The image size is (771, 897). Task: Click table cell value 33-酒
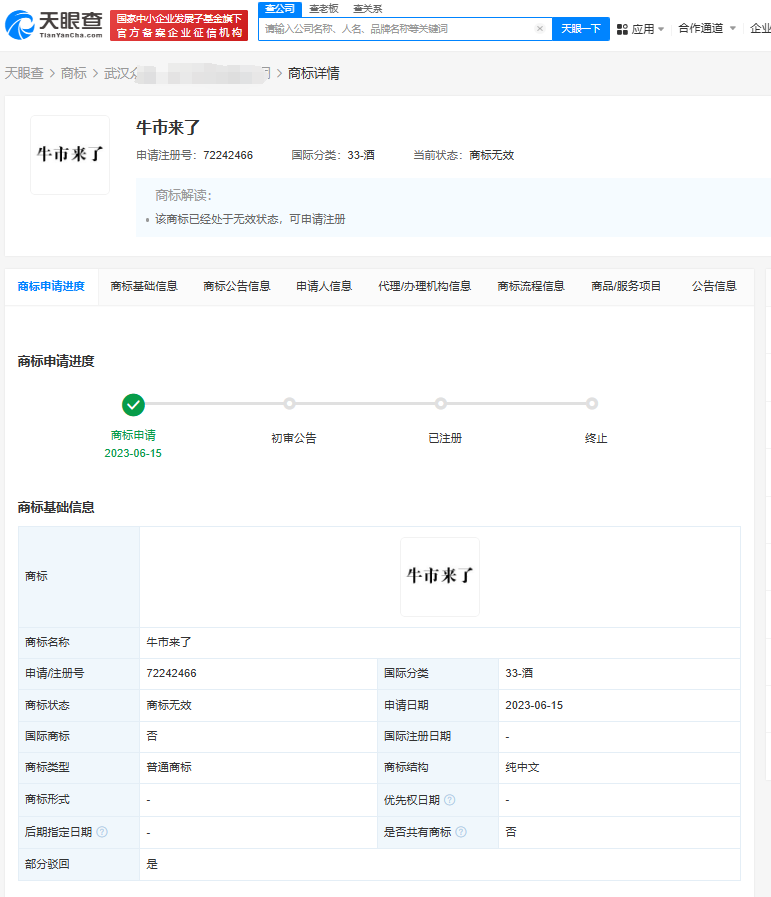pyautogui.click(x=519, y=673)
